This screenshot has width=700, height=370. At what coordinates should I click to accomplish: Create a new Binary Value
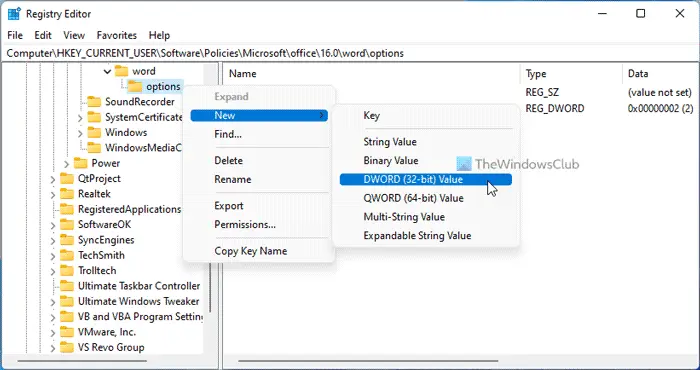426,161
